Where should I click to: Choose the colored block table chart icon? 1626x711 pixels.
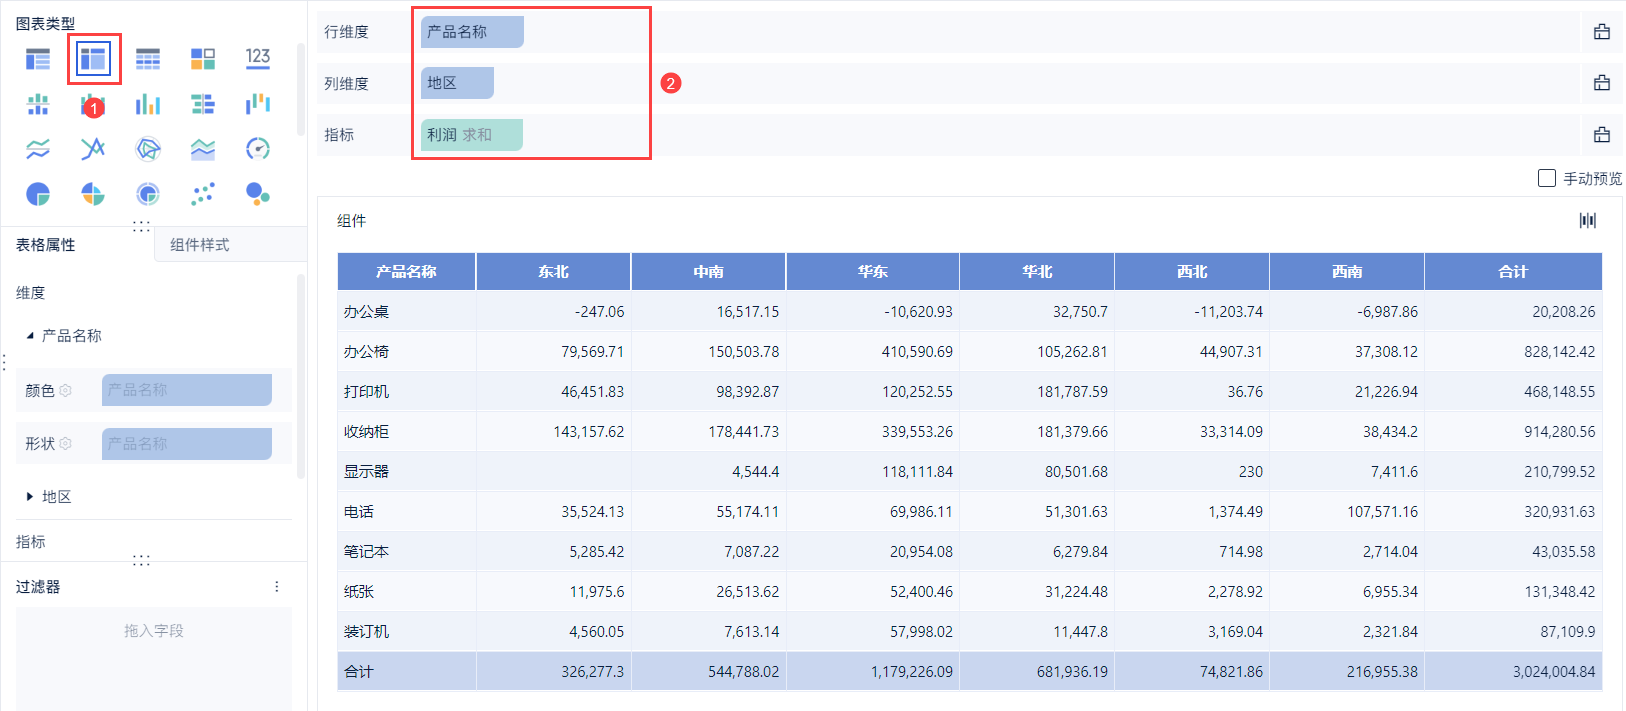coord(203,59)
